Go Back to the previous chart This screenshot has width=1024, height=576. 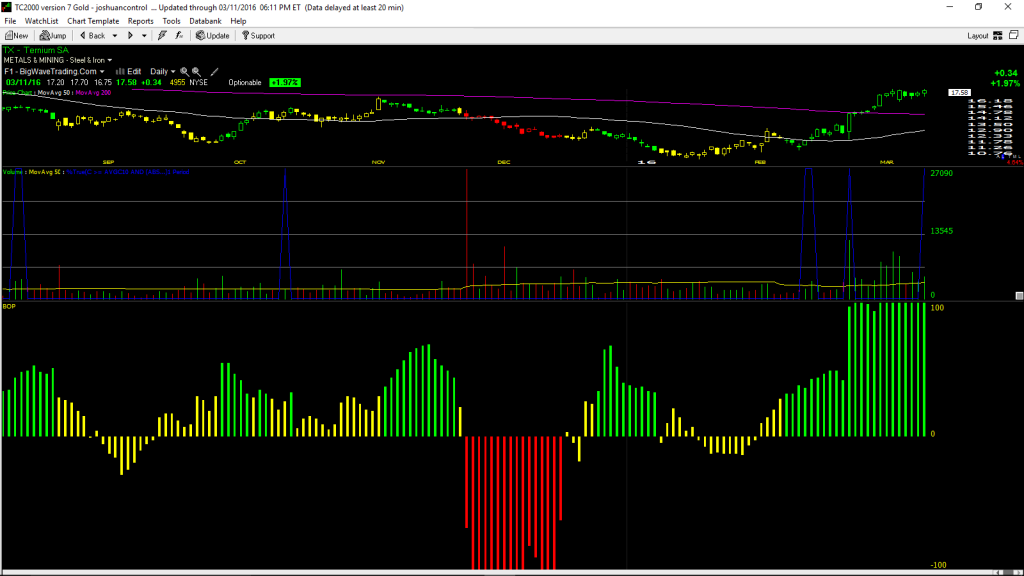pos(93,36)
